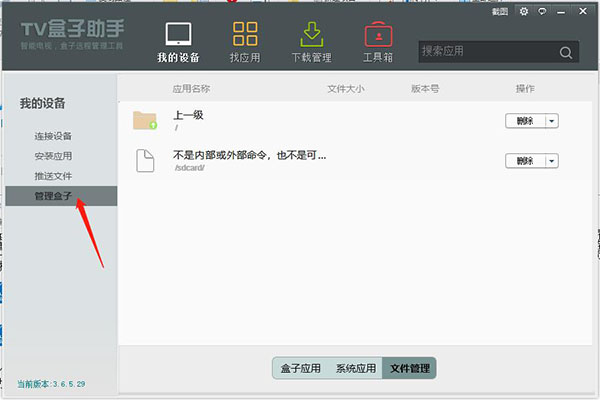Click the 搜索应用 search input field
Screen dimensions: 600x400
pyautogui.click(x=485, y=51)
